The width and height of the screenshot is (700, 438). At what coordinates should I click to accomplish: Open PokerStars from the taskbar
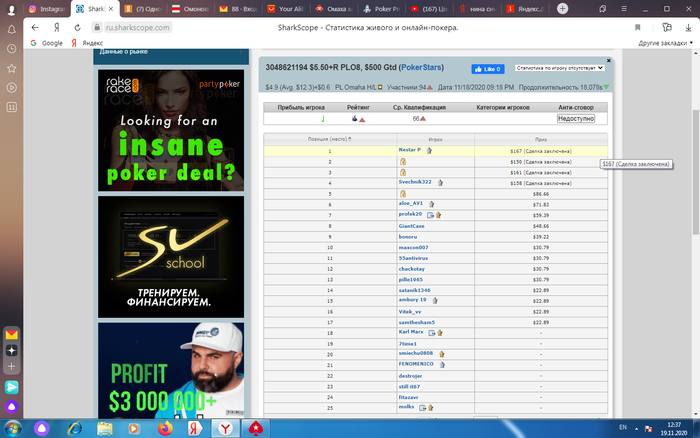[256, 429]
